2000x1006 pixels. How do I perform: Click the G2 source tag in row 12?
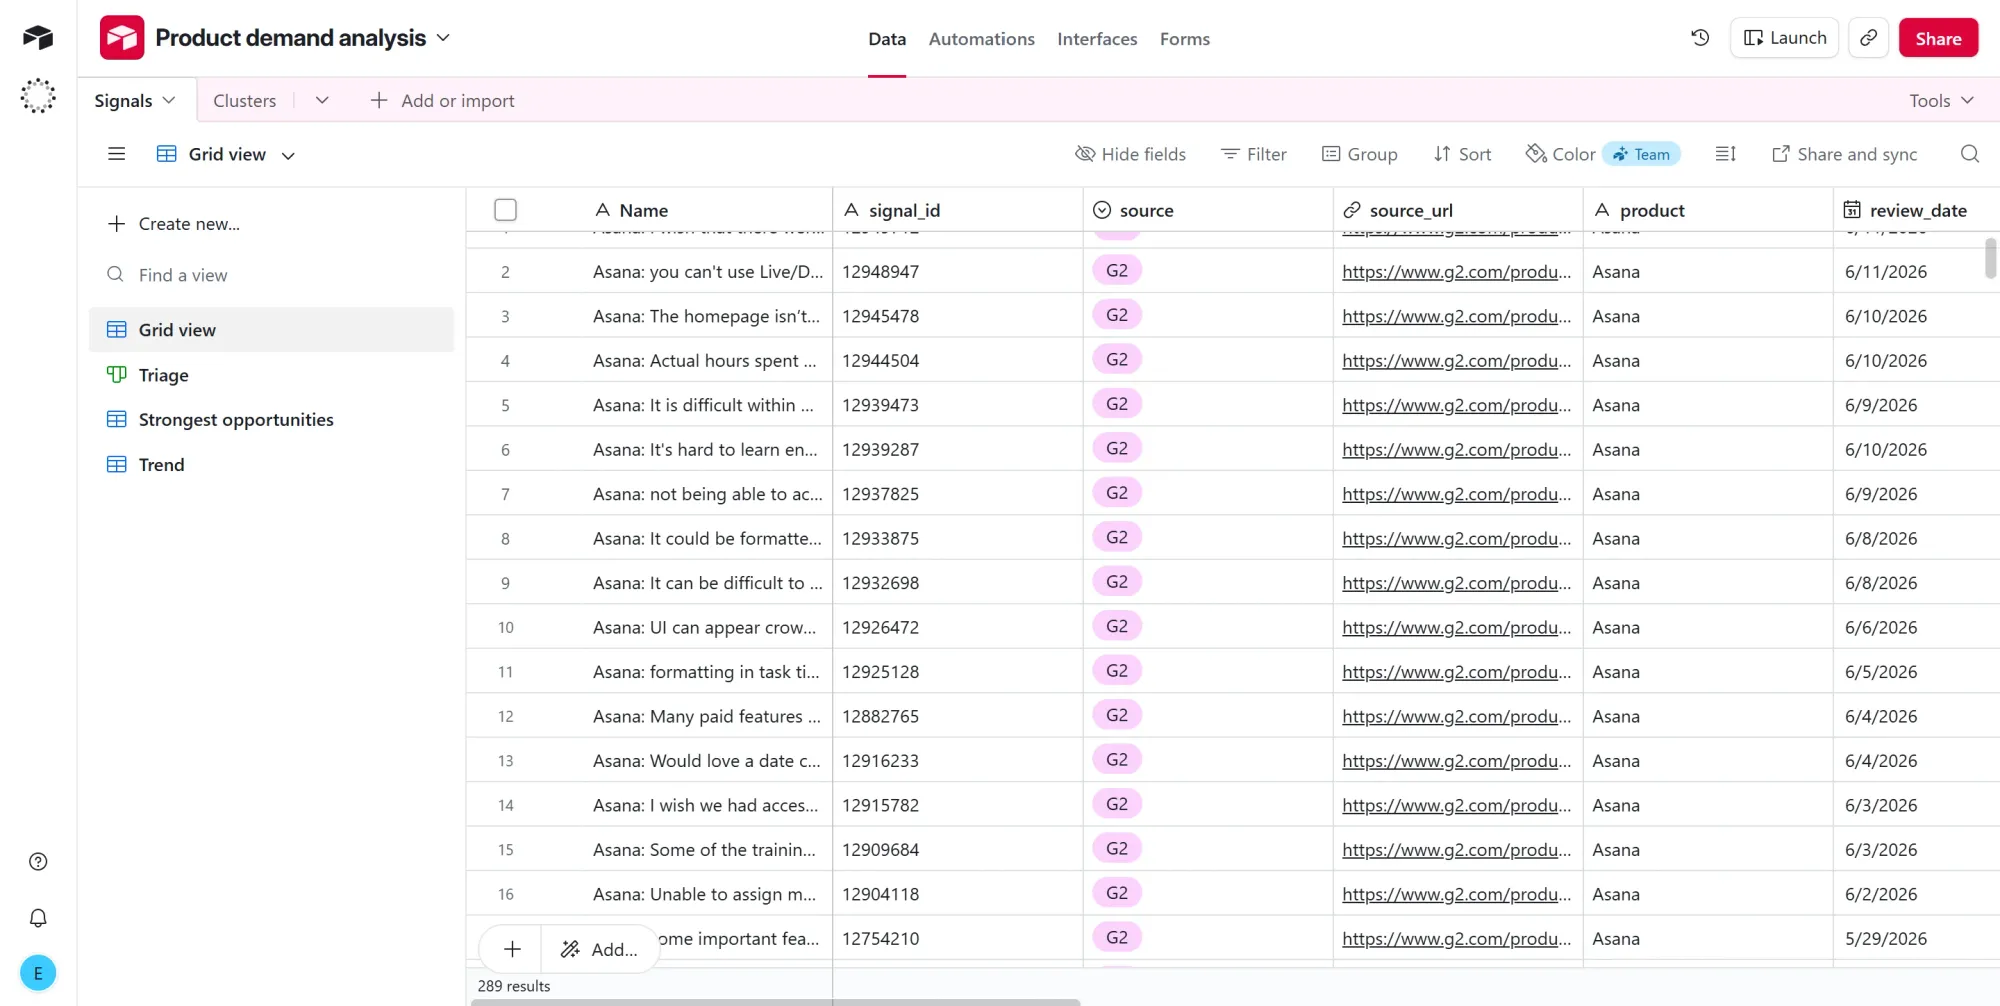tap(1117, 715)
